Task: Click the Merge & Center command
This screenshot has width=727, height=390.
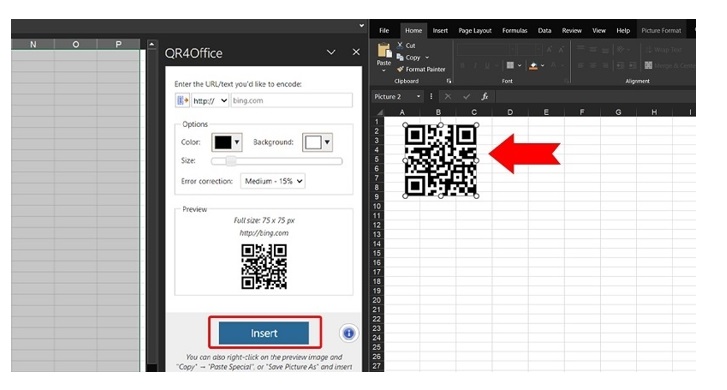Action: point(670,65)
